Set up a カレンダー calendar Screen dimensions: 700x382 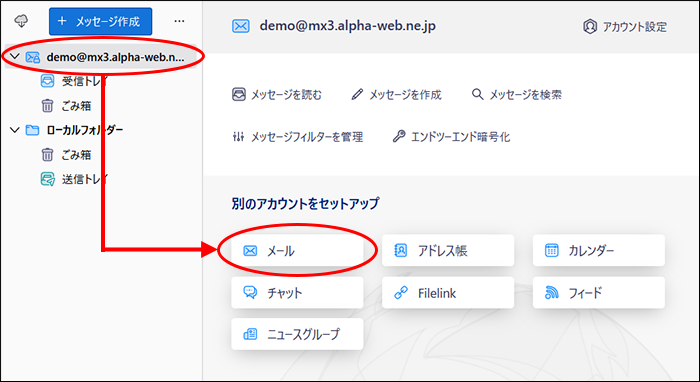[x=599, y=251]
